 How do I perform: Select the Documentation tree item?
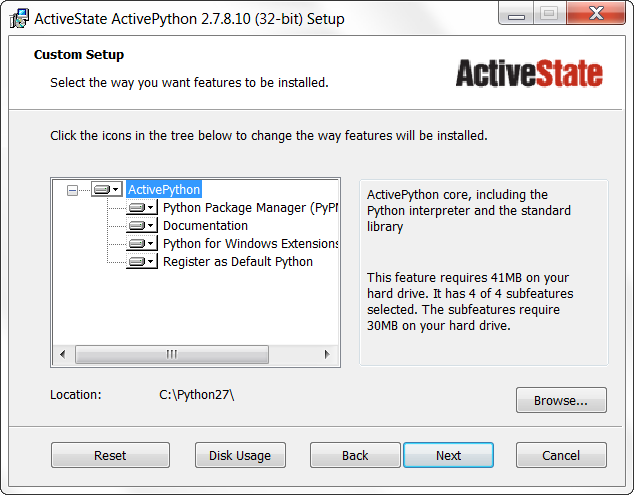click(205, 226)
